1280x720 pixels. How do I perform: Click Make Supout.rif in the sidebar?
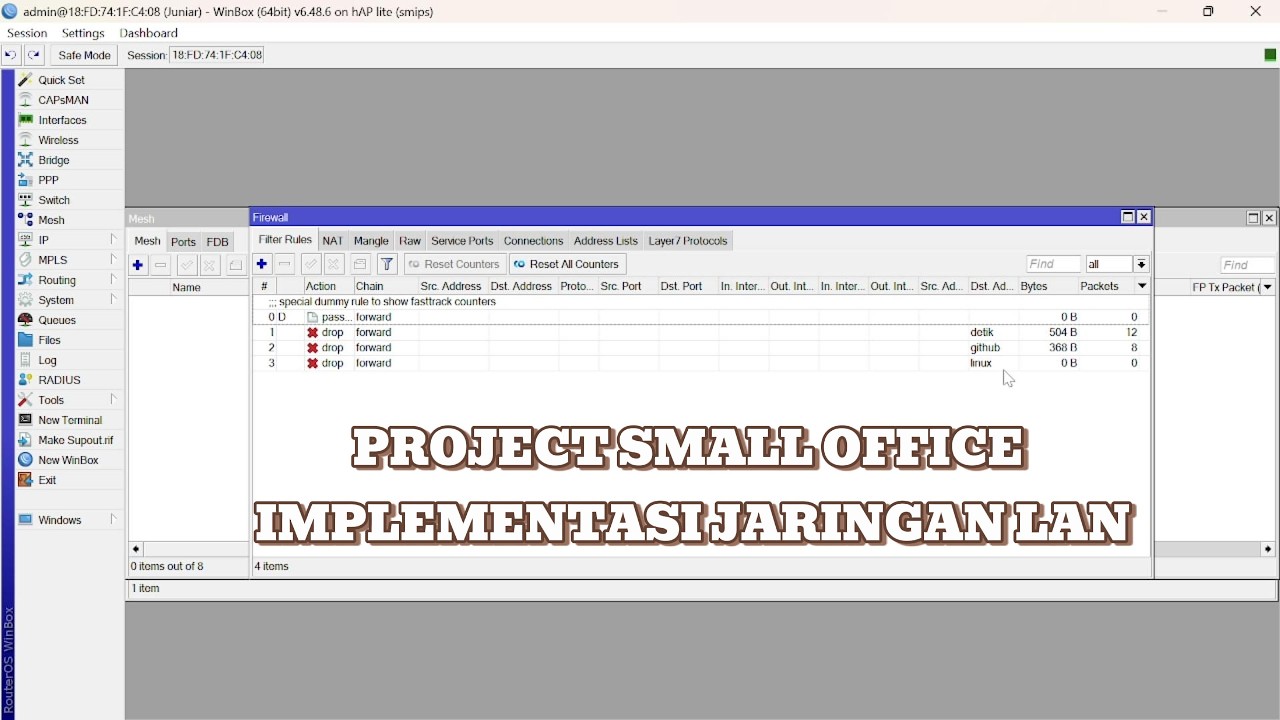(75, 440)
